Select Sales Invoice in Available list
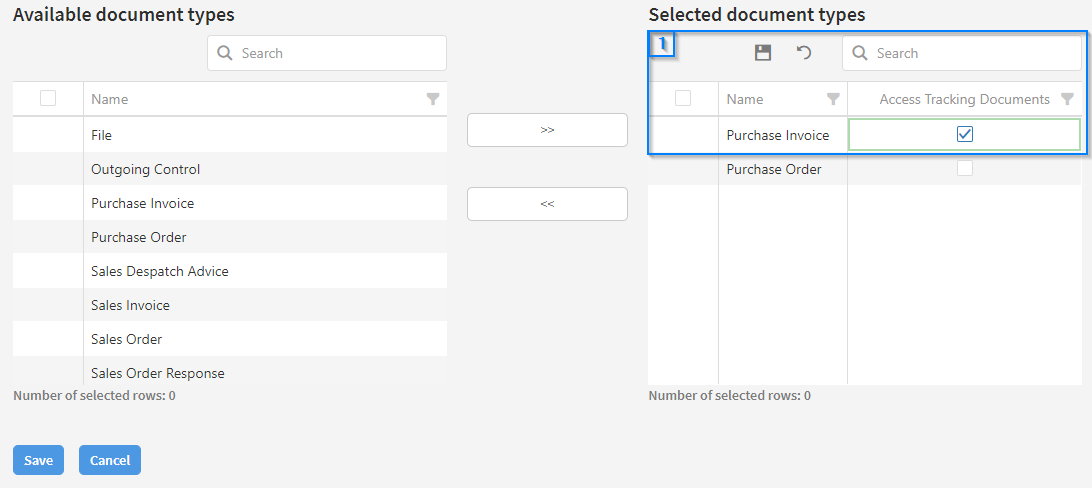1092x488 pixels. [x=130, y=305]
